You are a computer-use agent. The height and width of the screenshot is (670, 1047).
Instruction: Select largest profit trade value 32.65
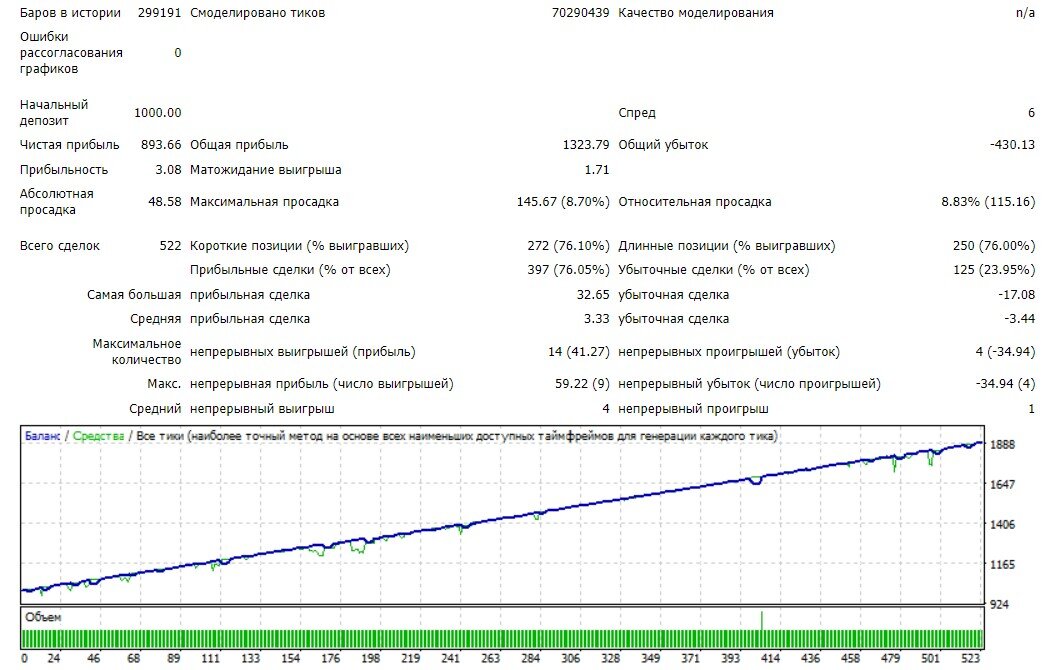point(593,295)
